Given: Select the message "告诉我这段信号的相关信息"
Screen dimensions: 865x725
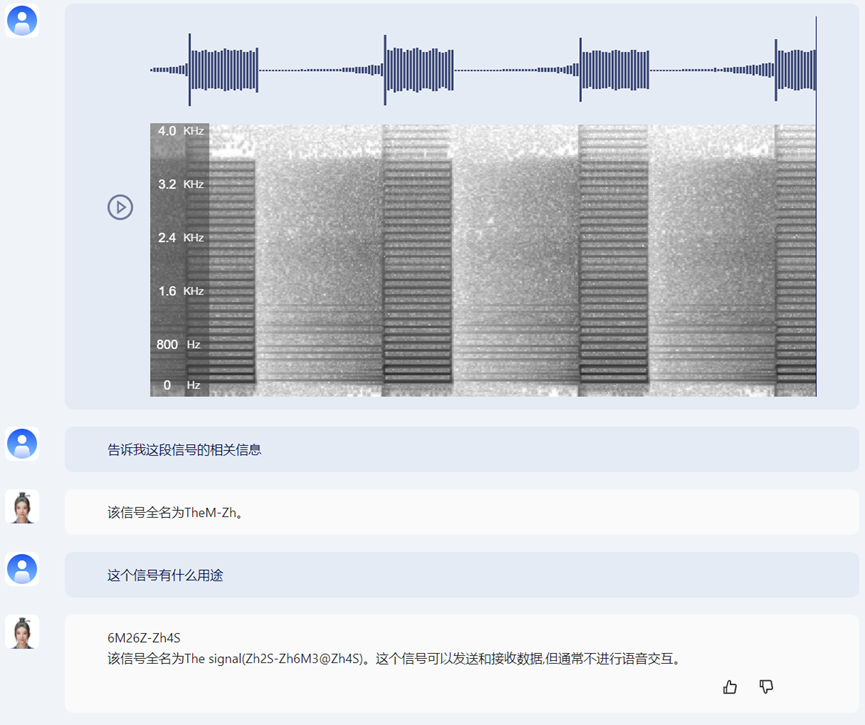Looking at the screenshot, I should (185, 450).
